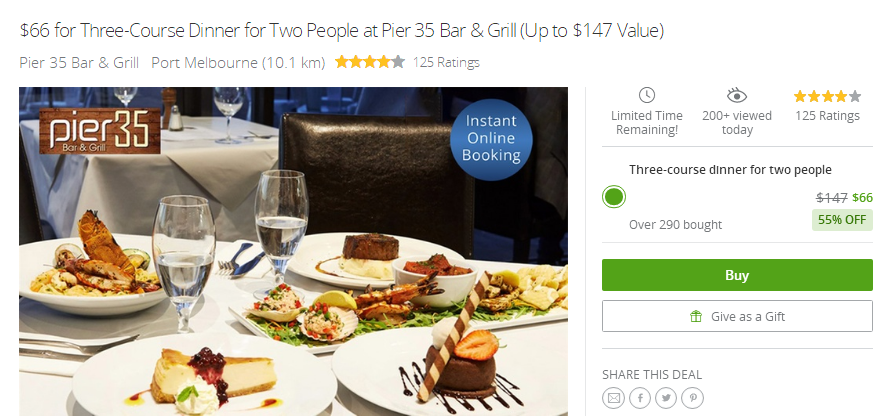Click the Port Melbourne location link
This screenshot has width=879, height=416.
(x=238, y=62)
